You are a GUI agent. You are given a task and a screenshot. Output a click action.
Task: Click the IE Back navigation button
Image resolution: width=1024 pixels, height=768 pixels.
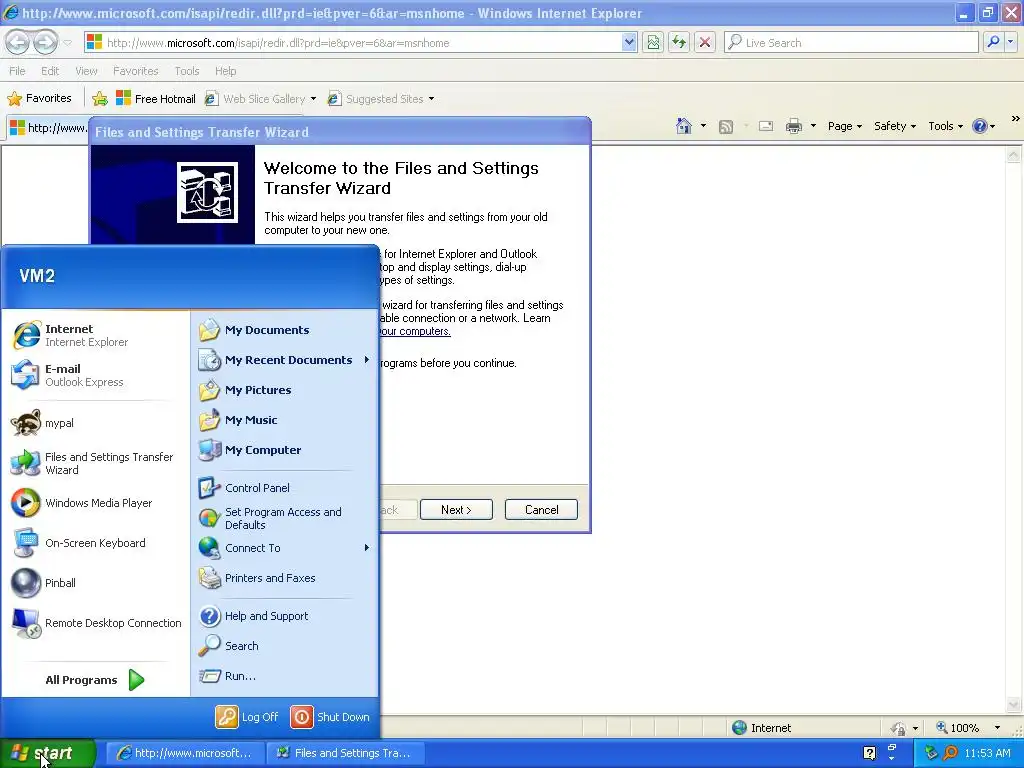[18, 42]
